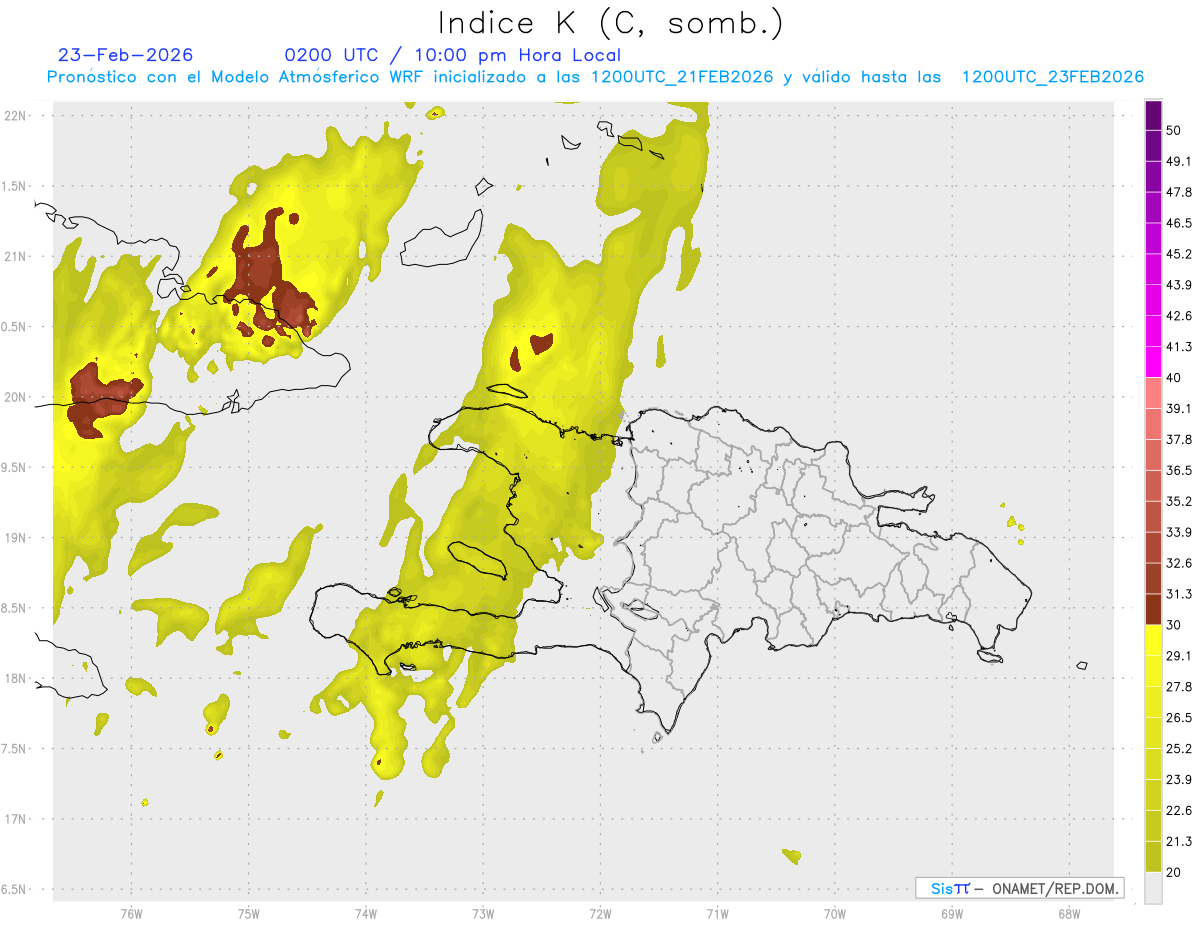Click the 21.3 color scale label

click(x=1179, y=842)
